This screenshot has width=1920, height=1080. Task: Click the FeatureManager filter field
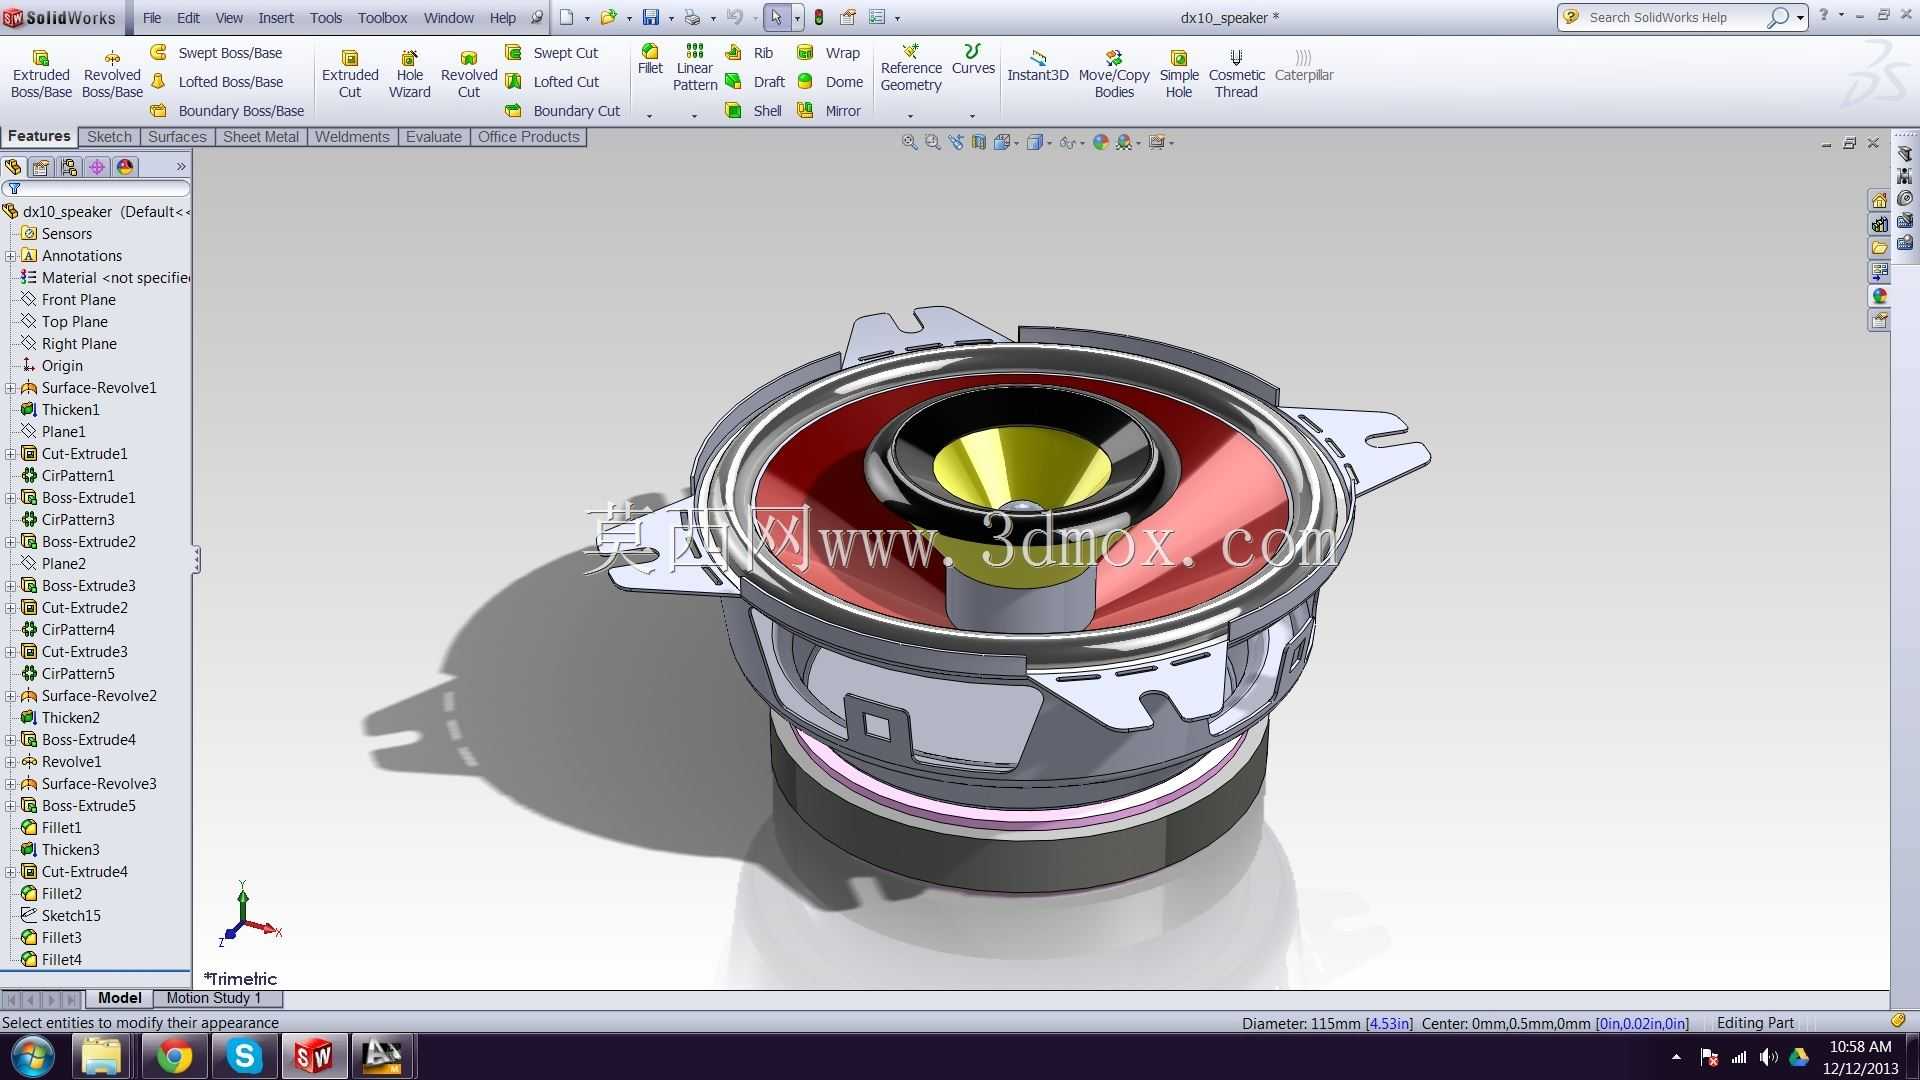coord(97,189)
